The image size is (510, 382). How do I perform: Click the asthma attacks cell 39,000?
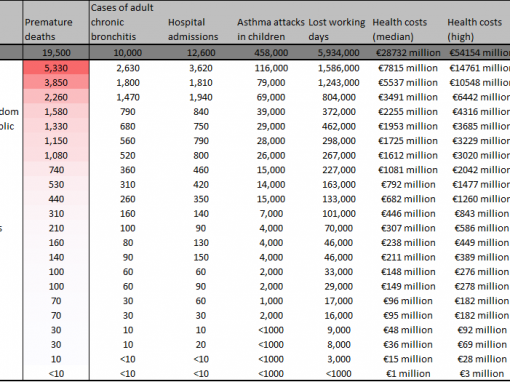pos(271,112)
